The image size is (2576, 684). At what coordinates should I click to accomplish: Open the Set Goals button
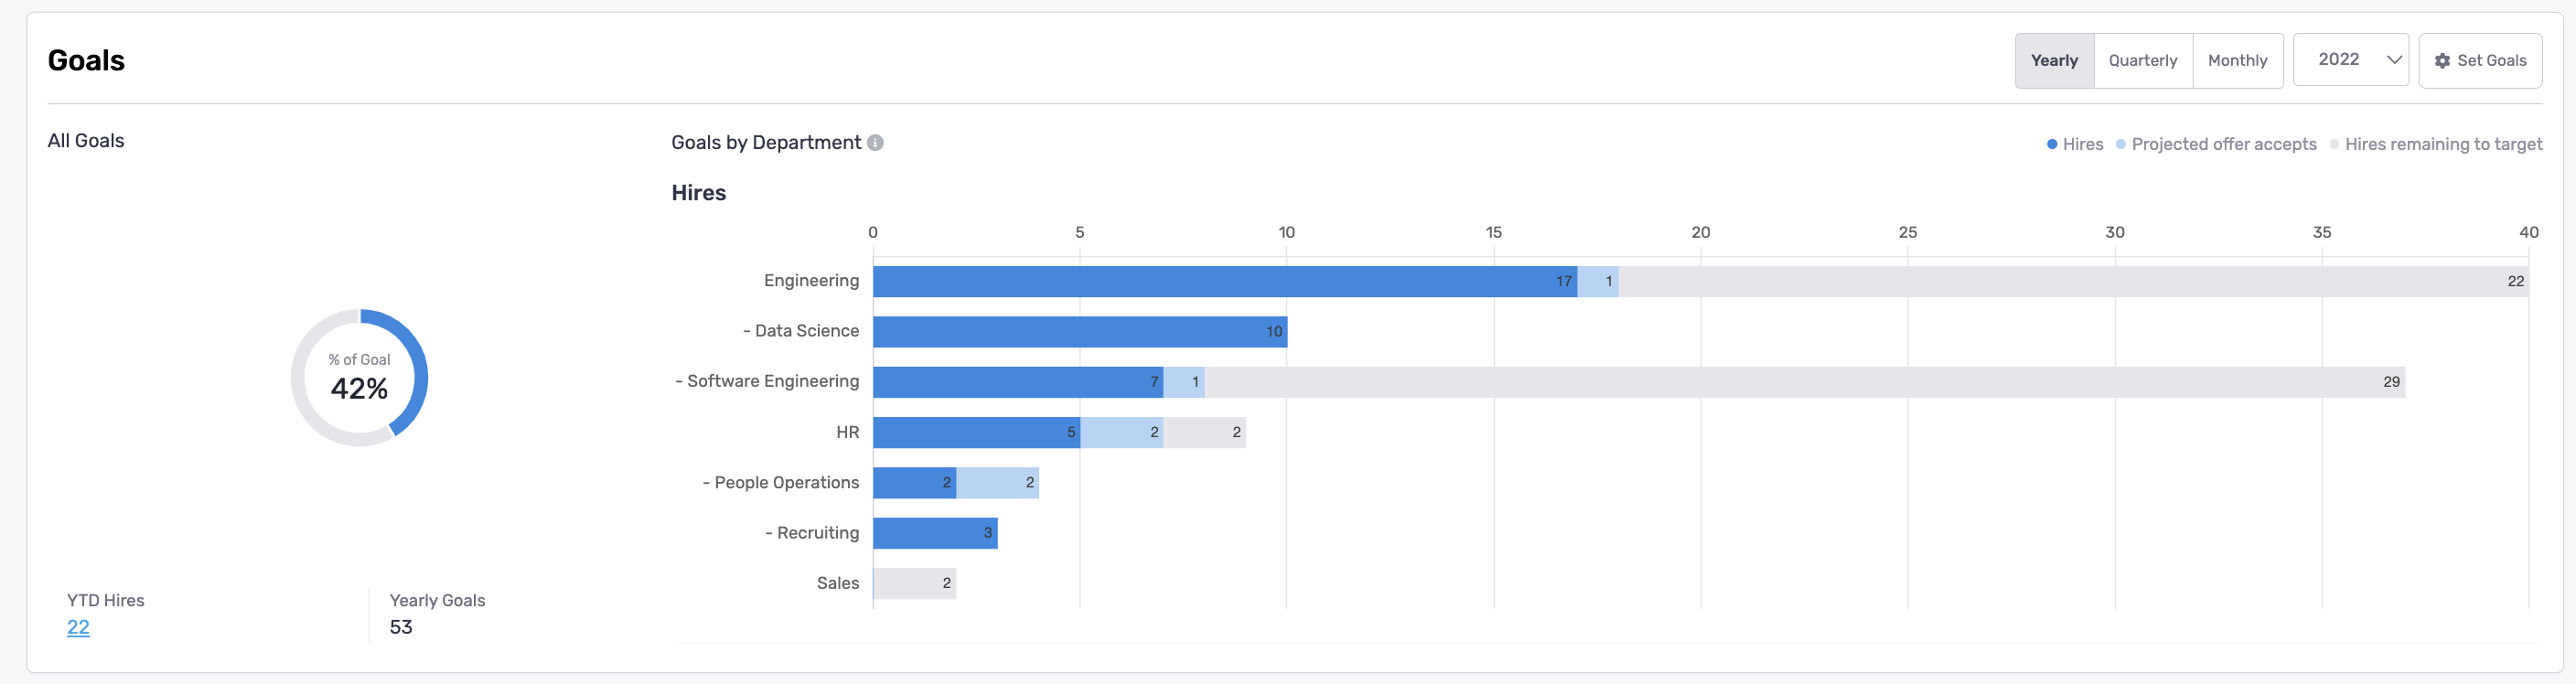point(2480,61)
